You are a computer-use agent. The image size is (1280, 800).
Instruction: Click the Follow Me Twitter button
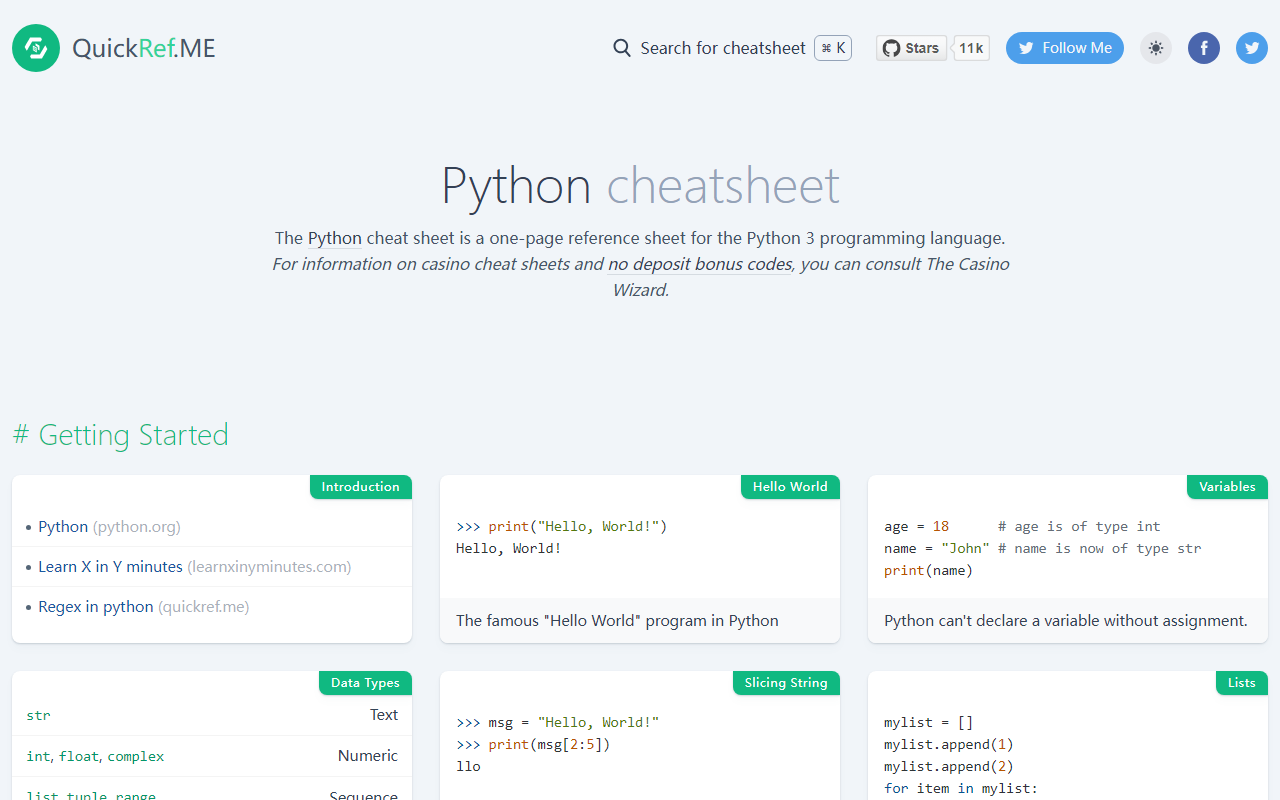(x=1065, y=48)
